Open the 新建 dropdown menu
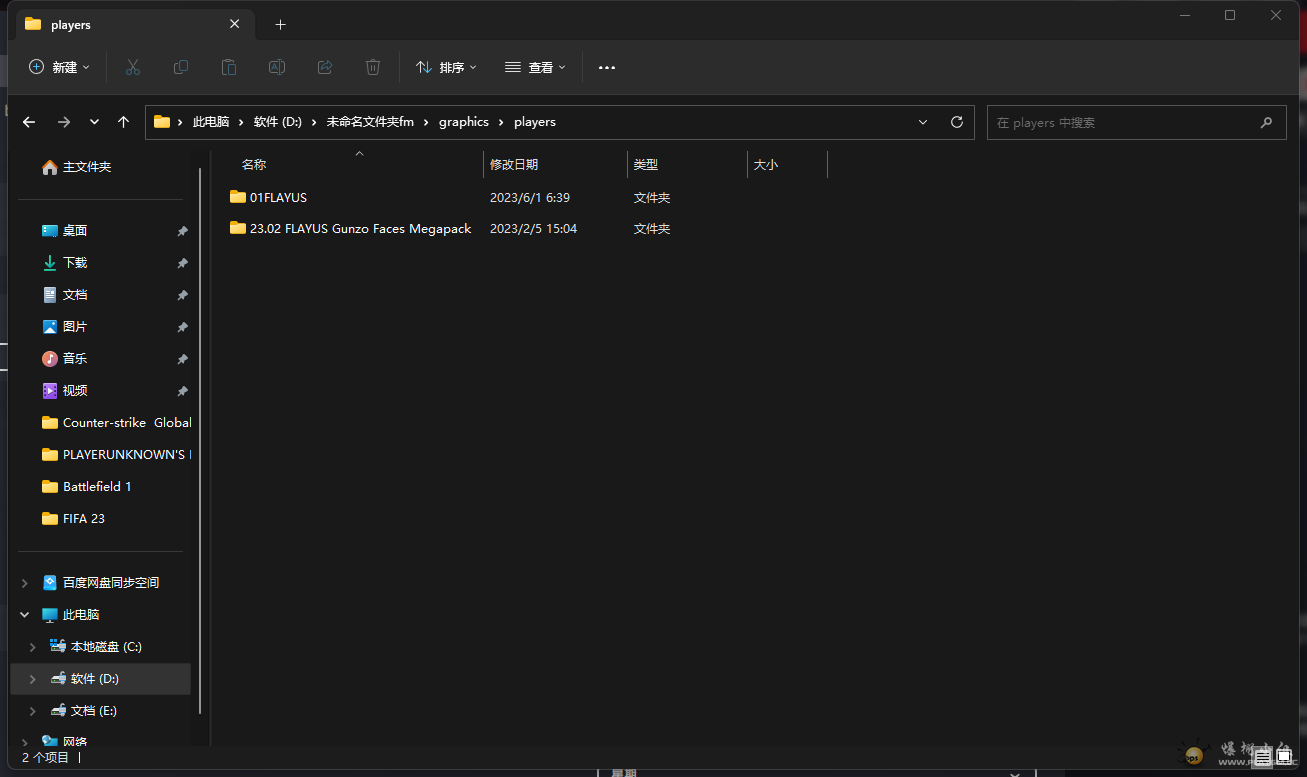Image resolution: width=1307 pixels, height=777 pixels. (x=59, y=67)
